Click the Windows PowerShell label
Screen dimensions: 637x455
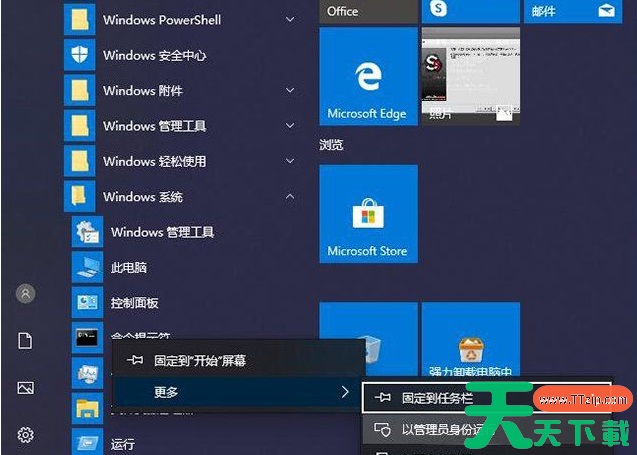(162, 20)
